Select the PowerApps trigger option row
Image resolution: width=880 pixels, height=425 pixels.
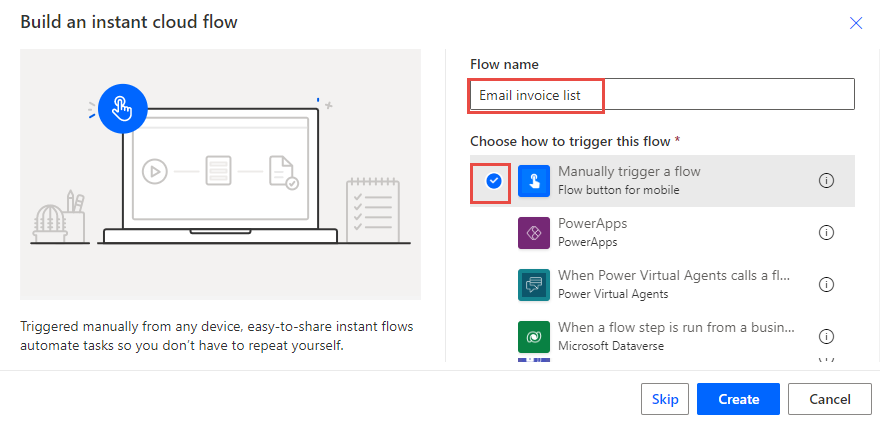[662, 232]
